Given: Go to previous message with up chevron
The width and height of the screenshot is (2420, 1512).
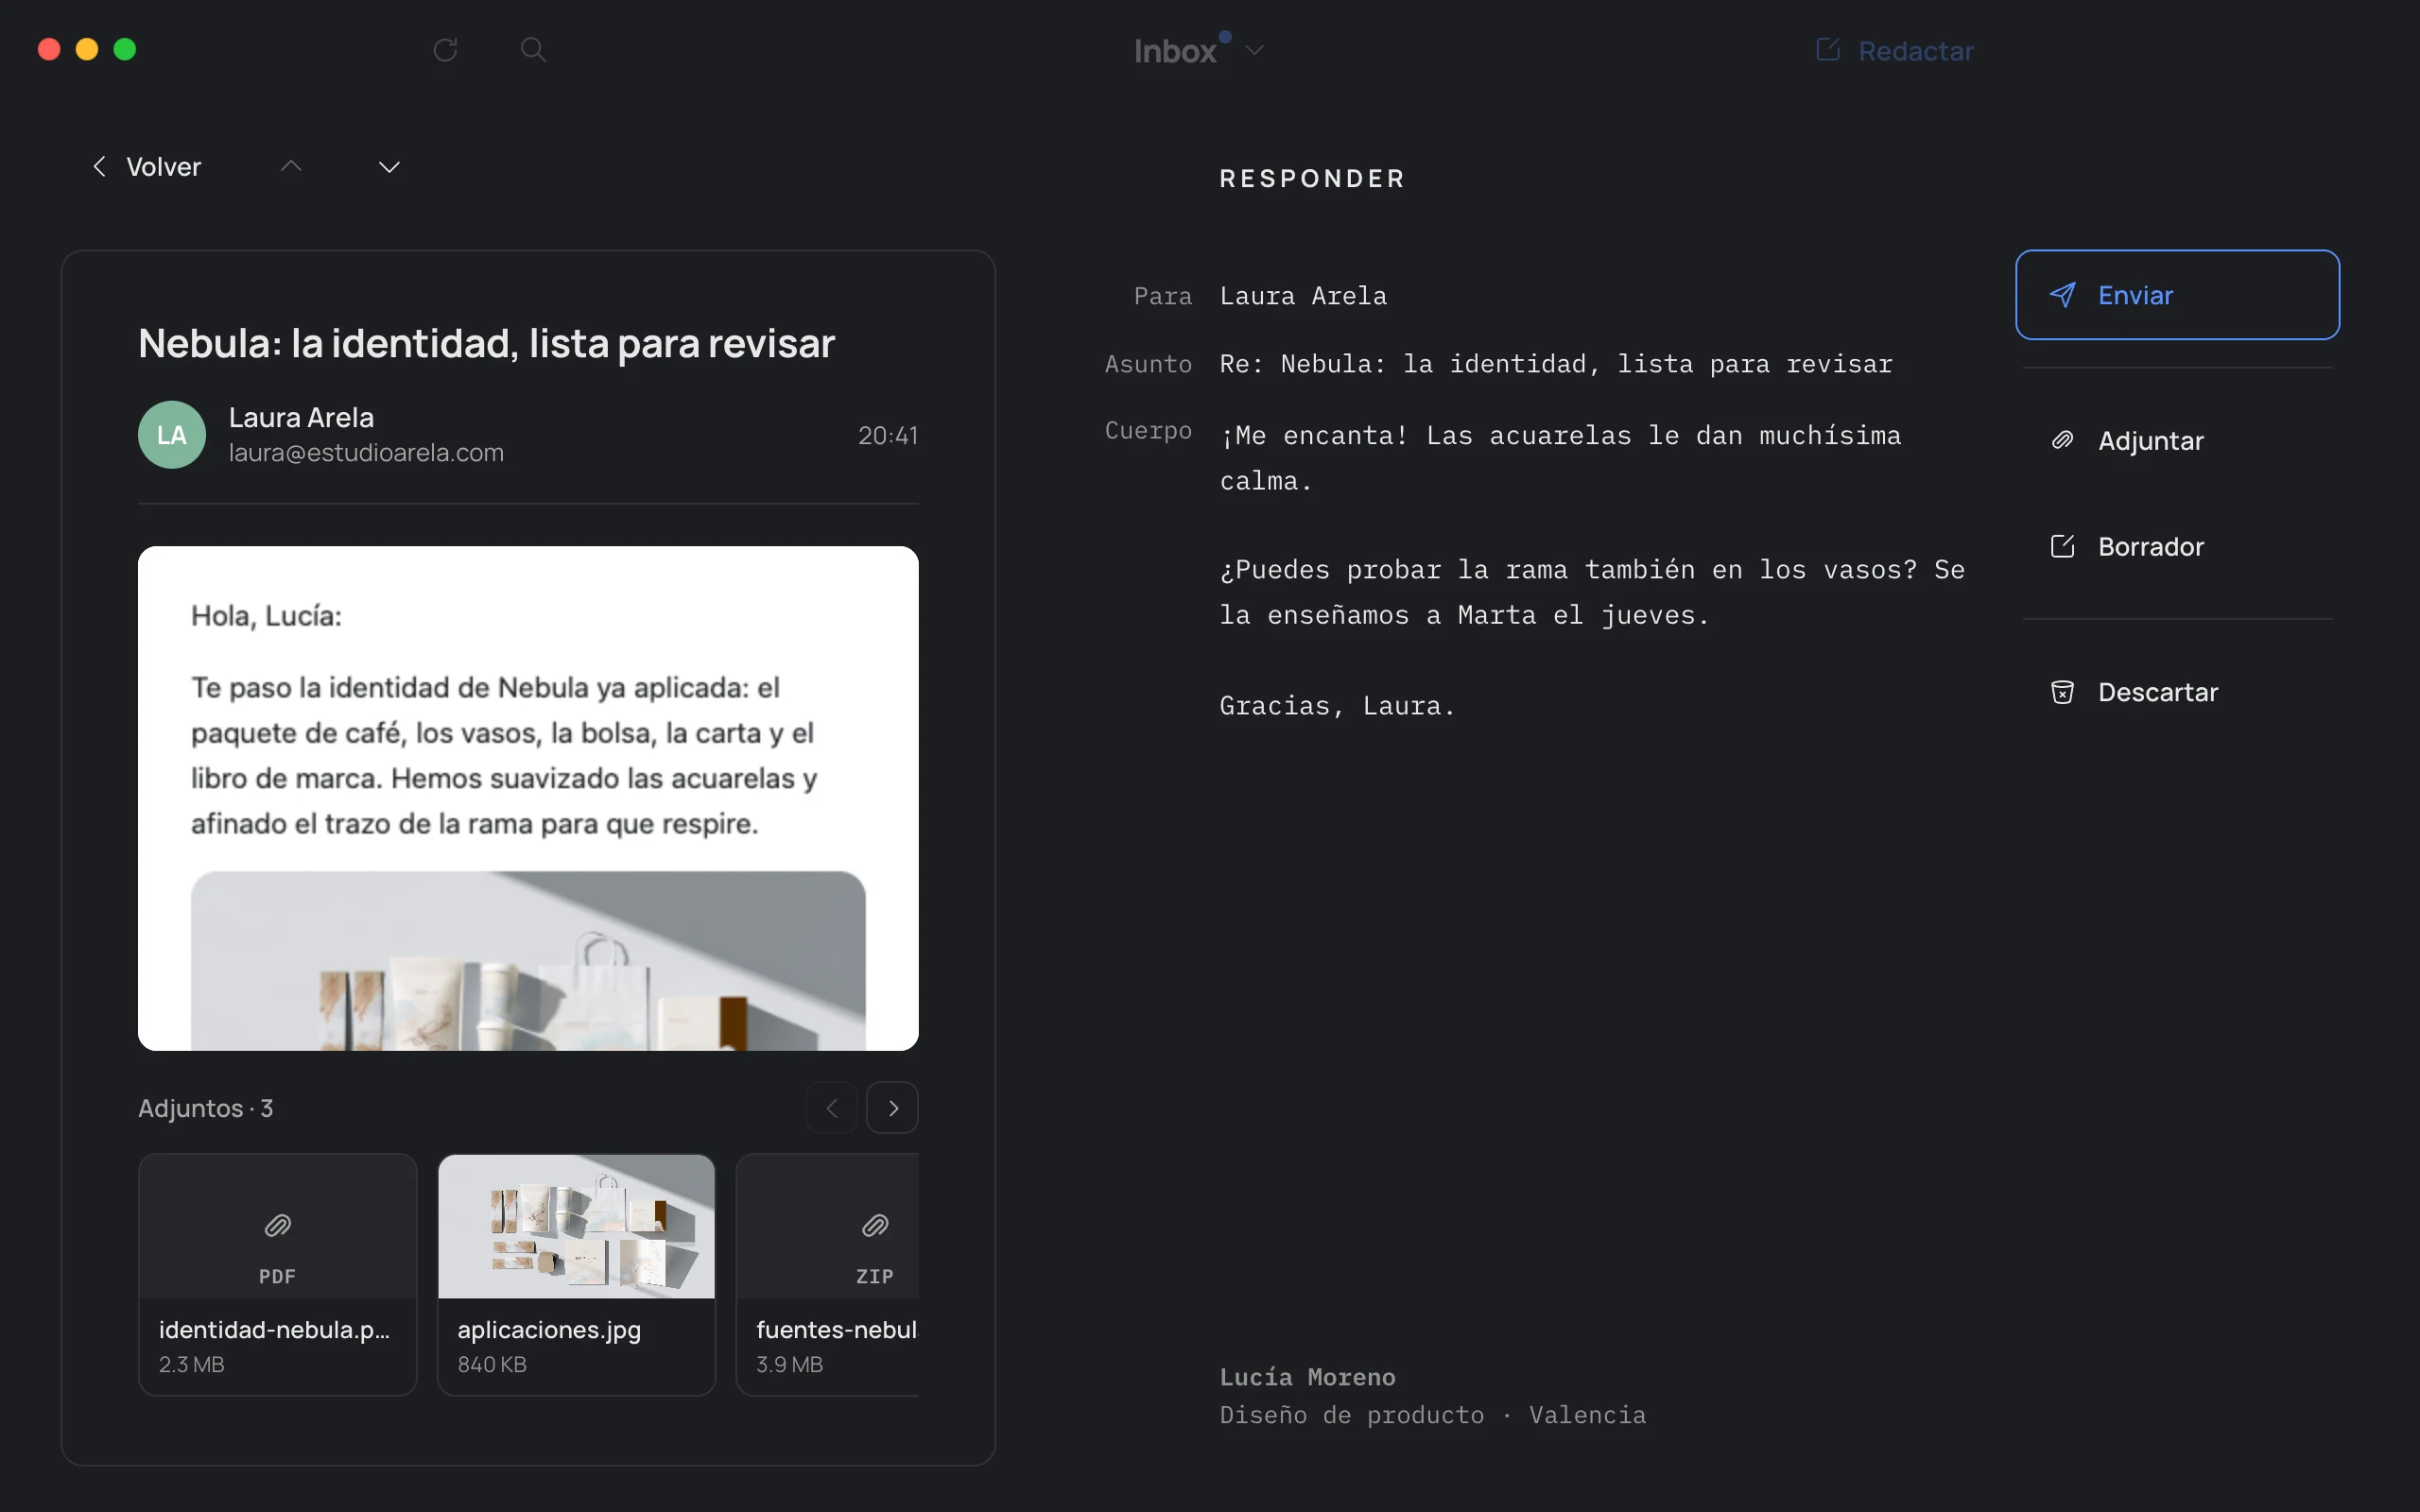Looking at the screenshot, I should 291,166.
